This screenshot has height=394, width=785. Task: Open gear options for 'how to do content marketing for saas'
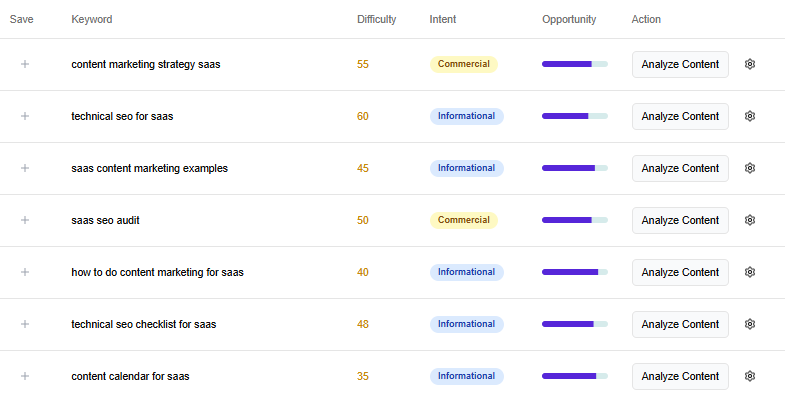tap(749, 272)
